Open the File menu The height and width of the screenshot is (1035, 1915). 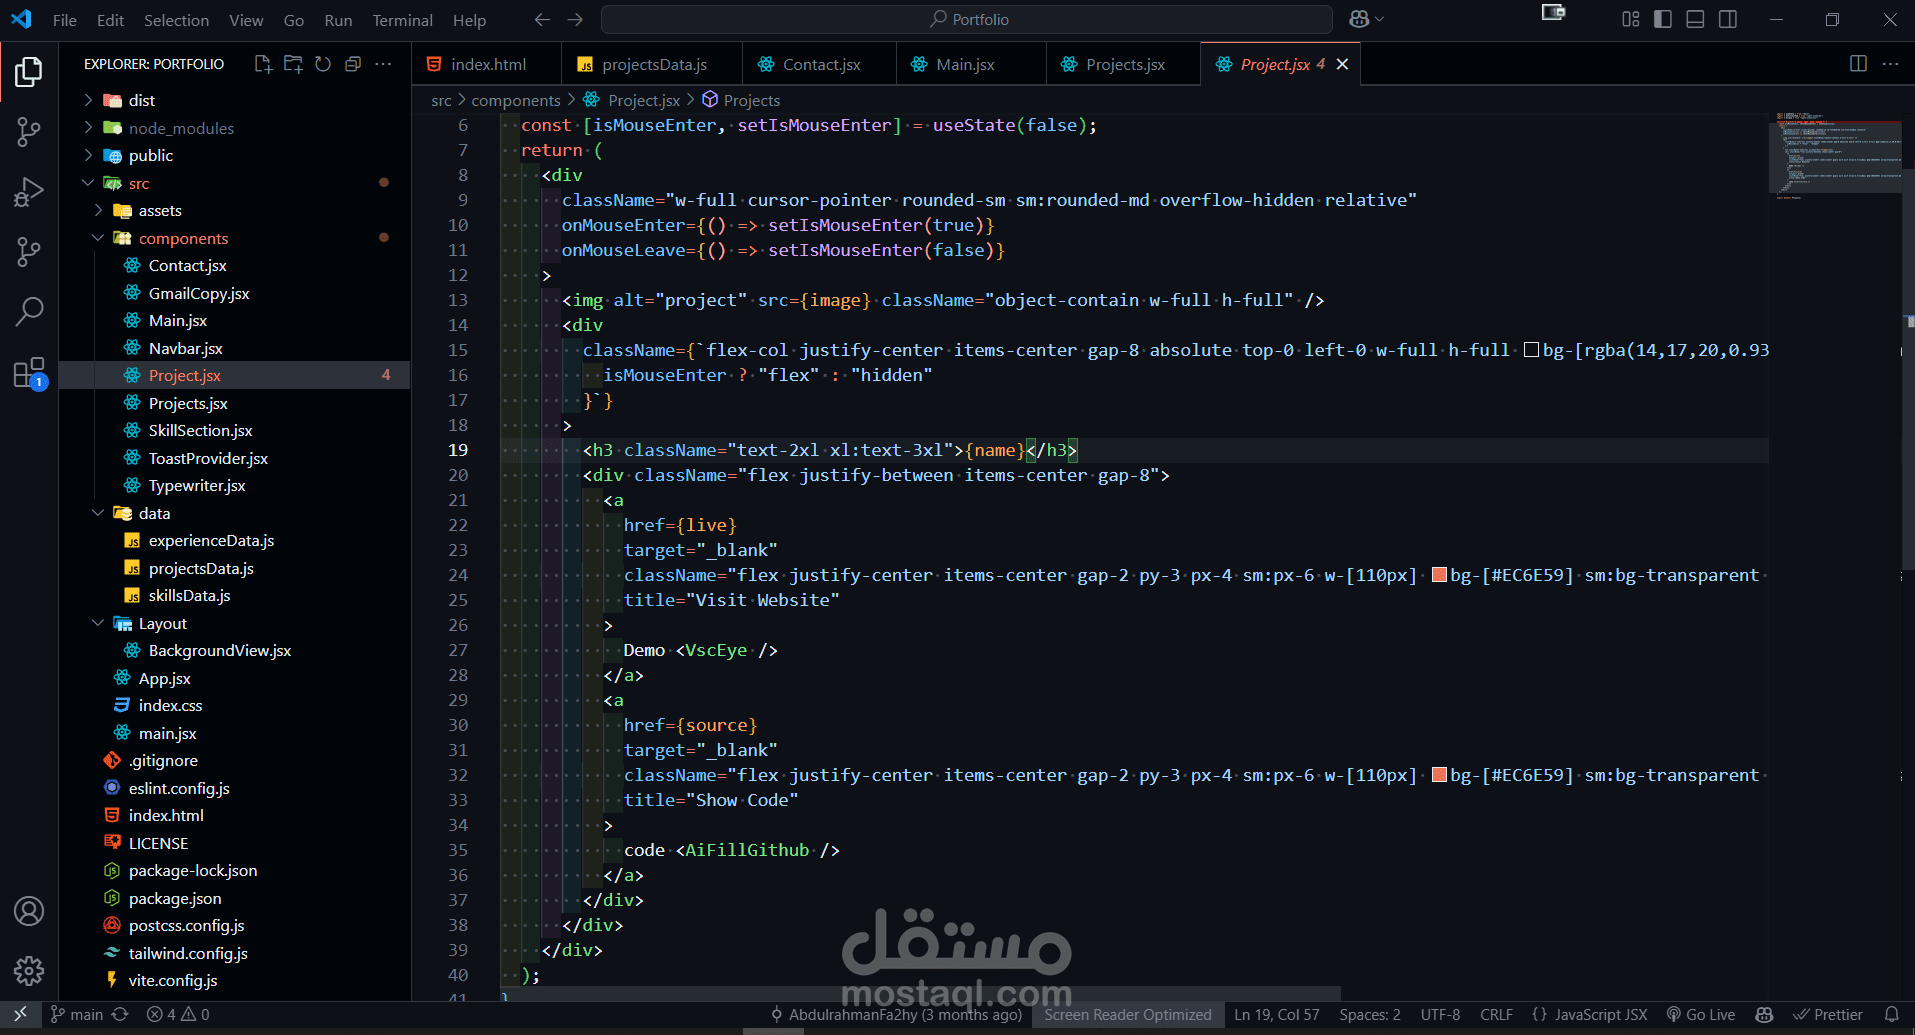[65, 20]
